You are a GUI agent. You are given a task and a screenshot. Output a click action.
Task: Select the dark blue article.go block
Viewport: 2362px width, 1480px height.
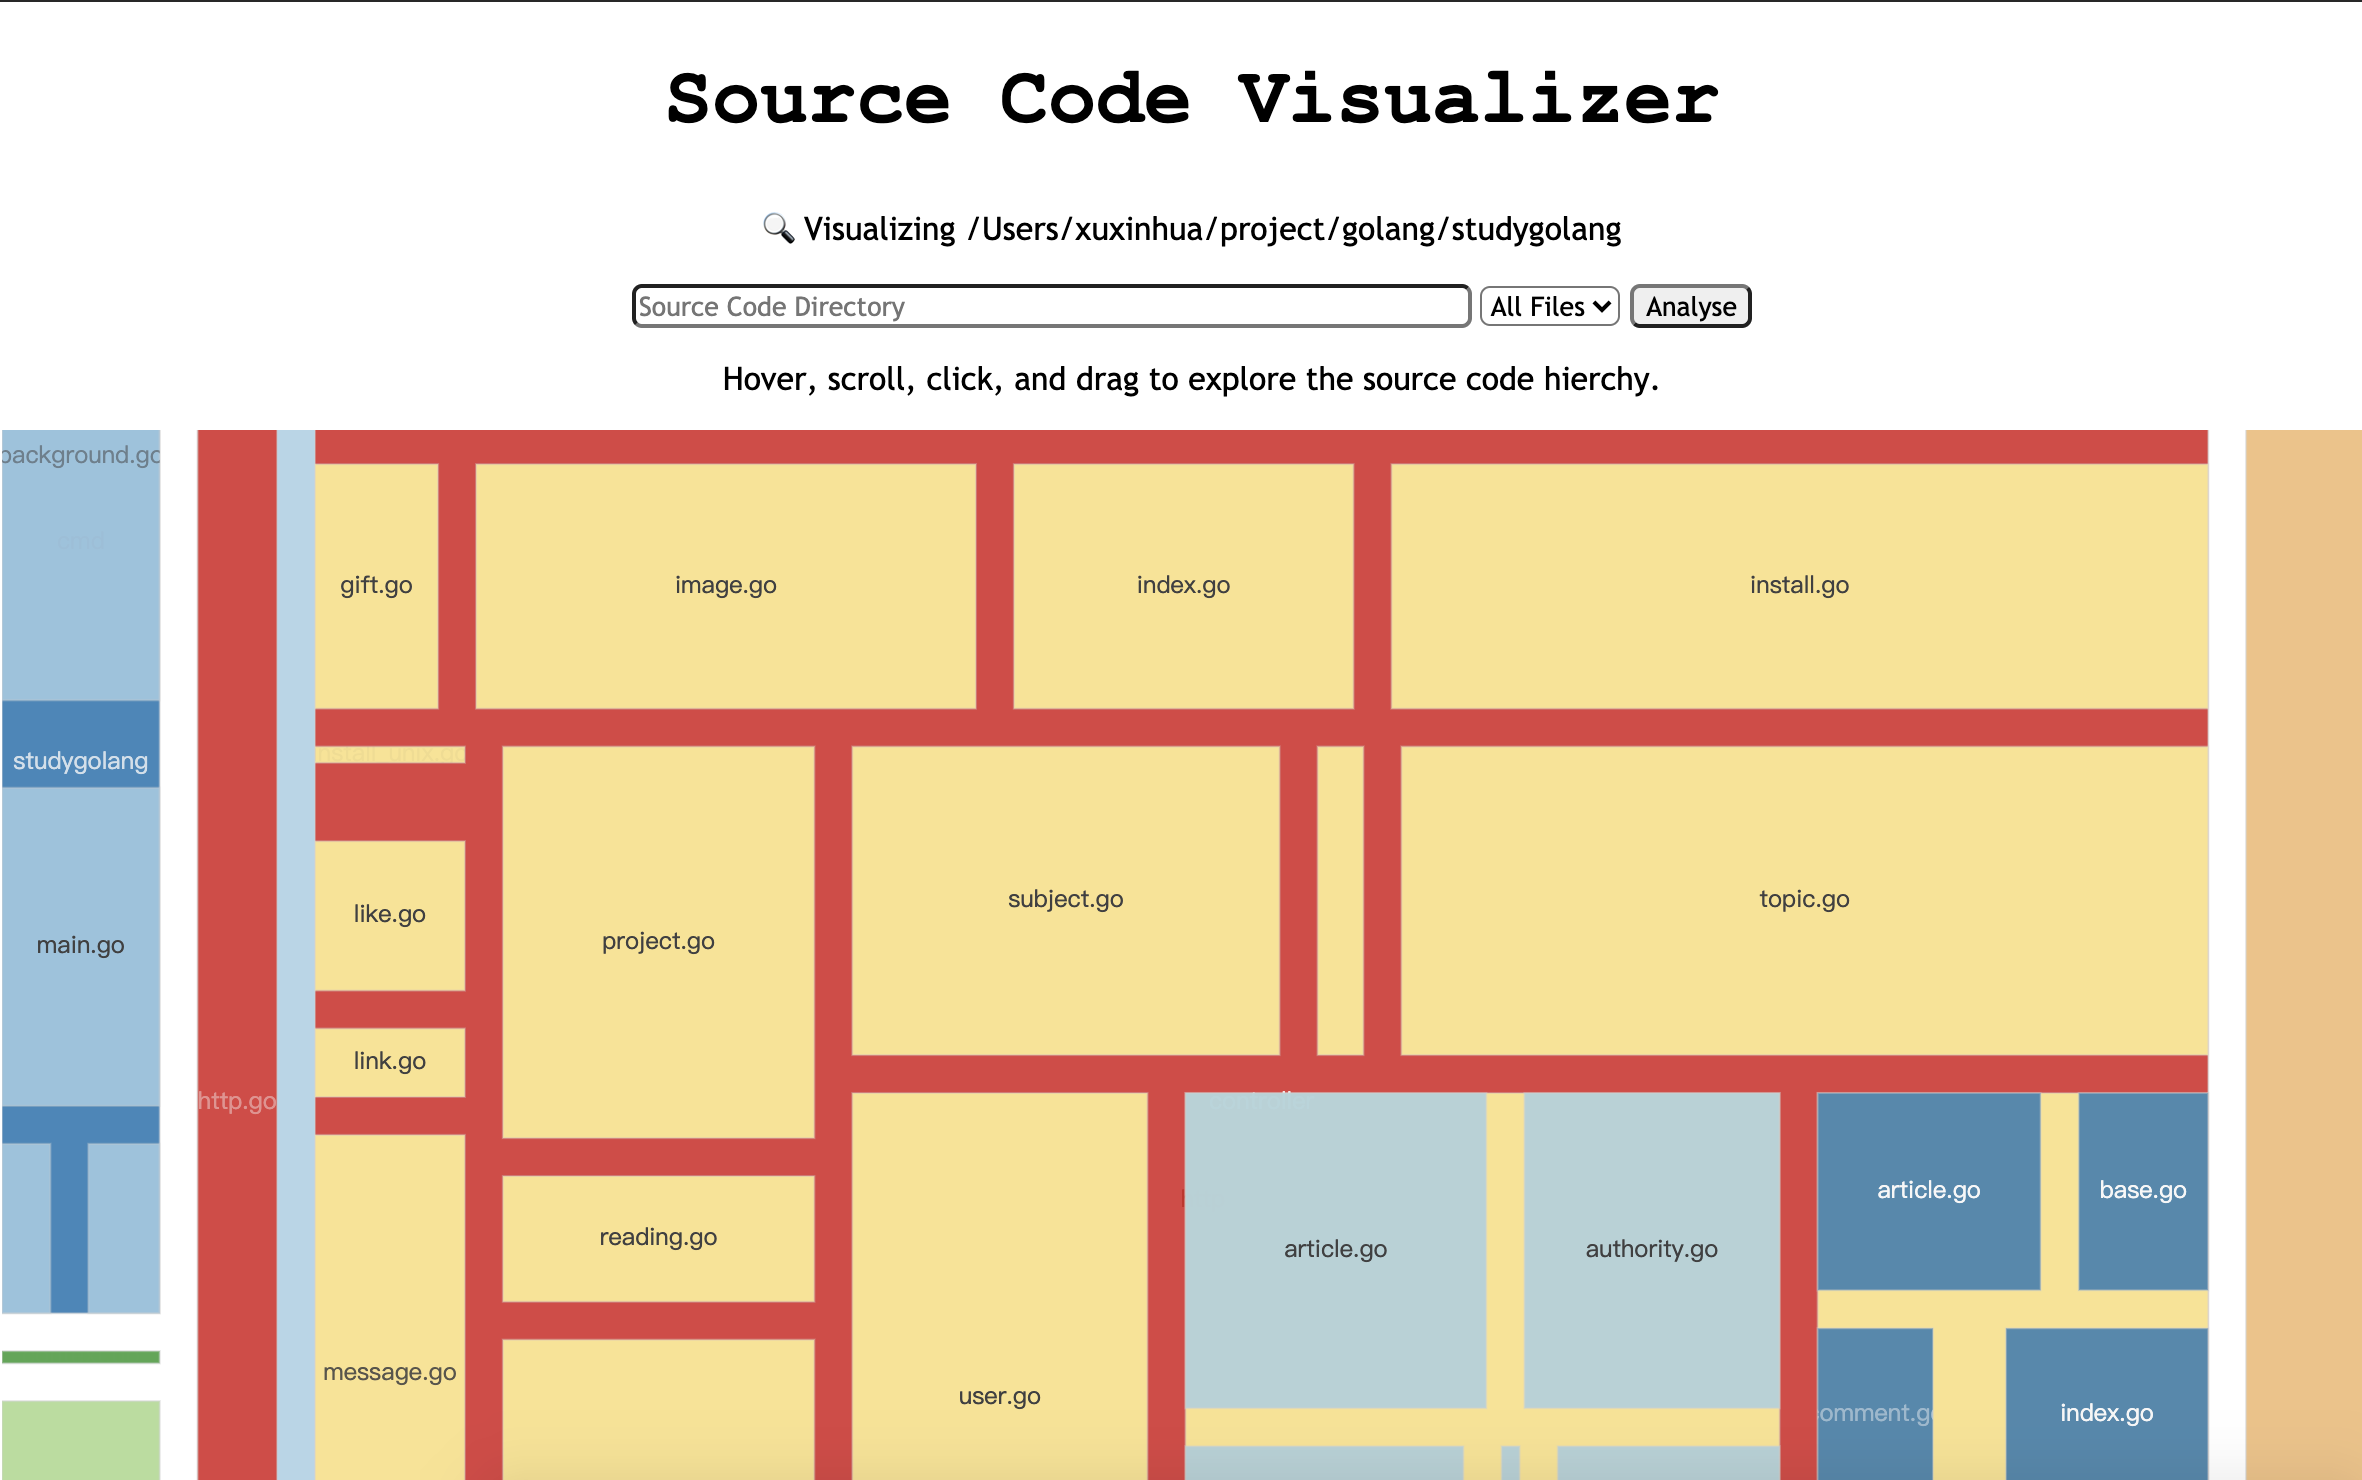tap(1928, 1190)
